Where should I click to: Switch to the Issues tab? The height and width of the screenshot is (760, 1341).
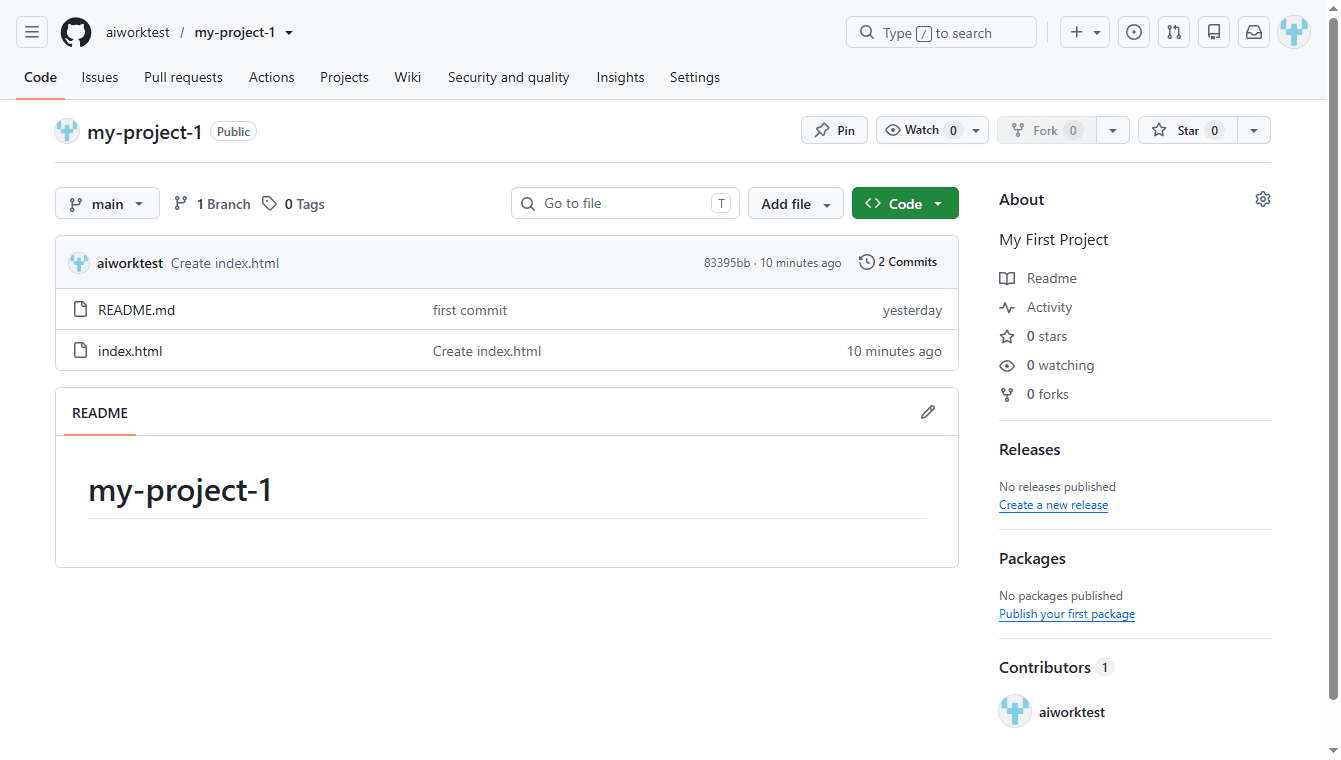tap(100, 77)
